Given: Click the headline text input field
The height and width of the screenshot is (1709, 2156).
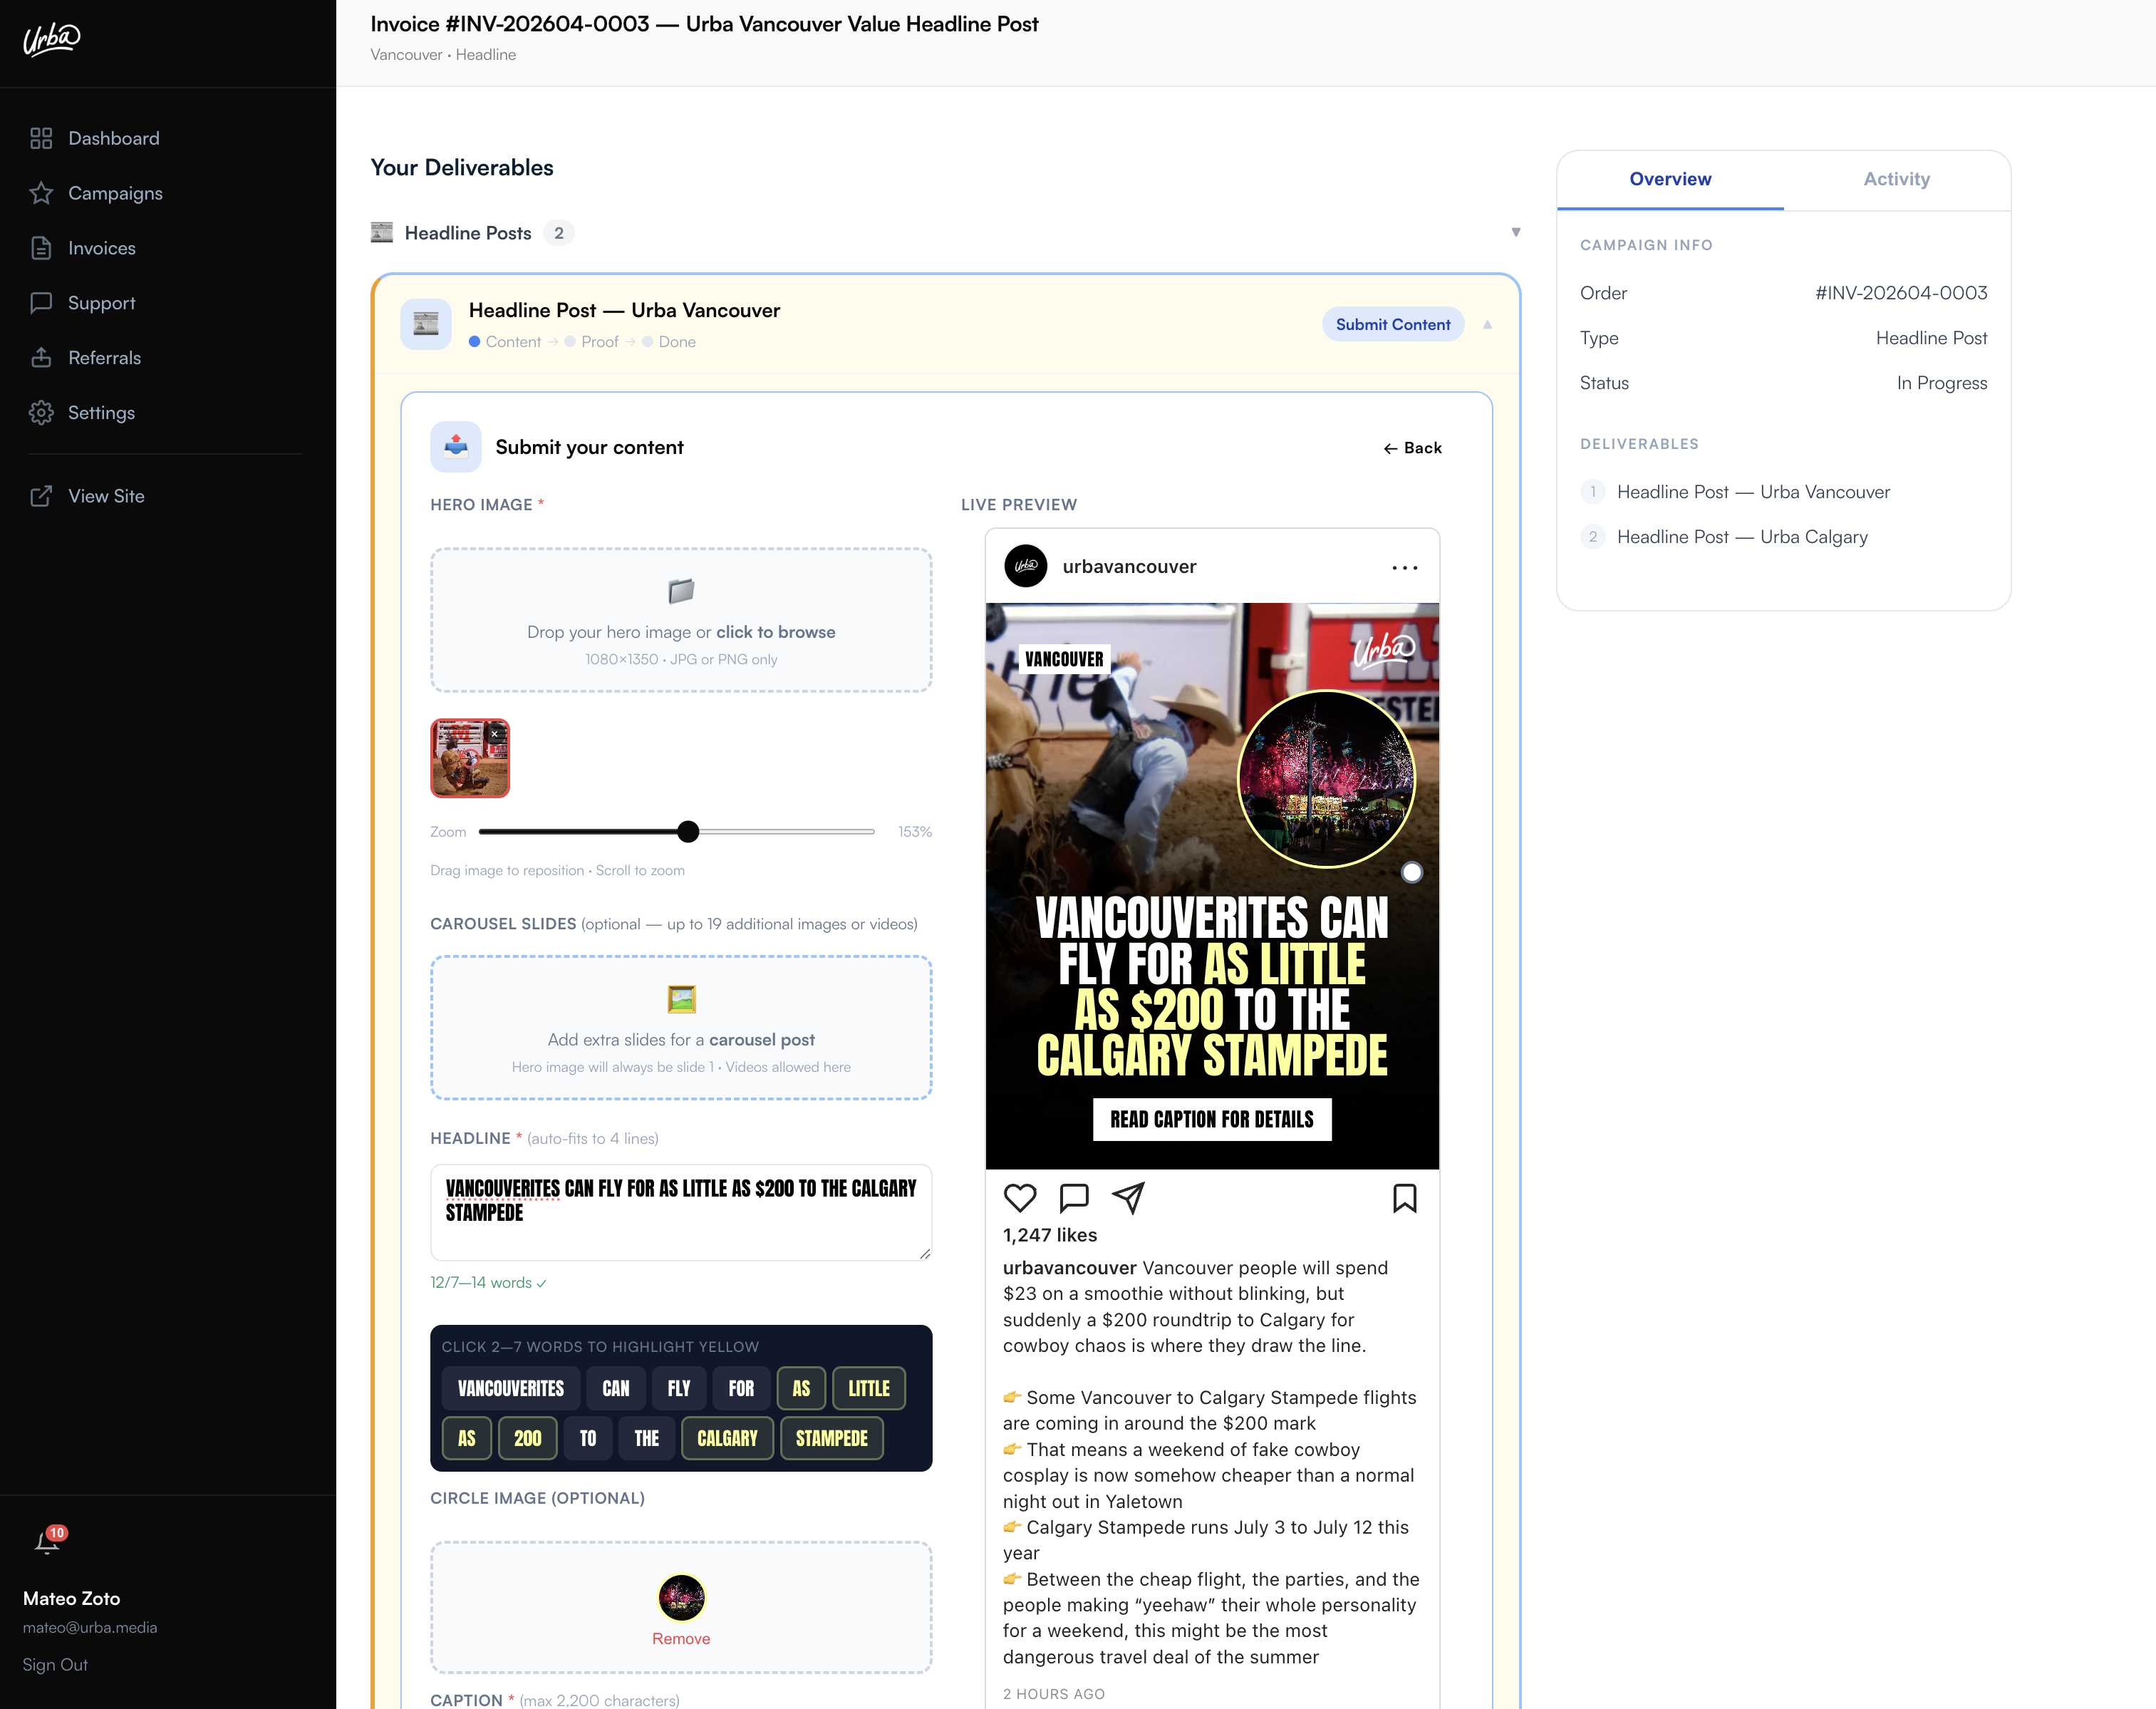Looking at the screenshot, I should pos(681,1212).
